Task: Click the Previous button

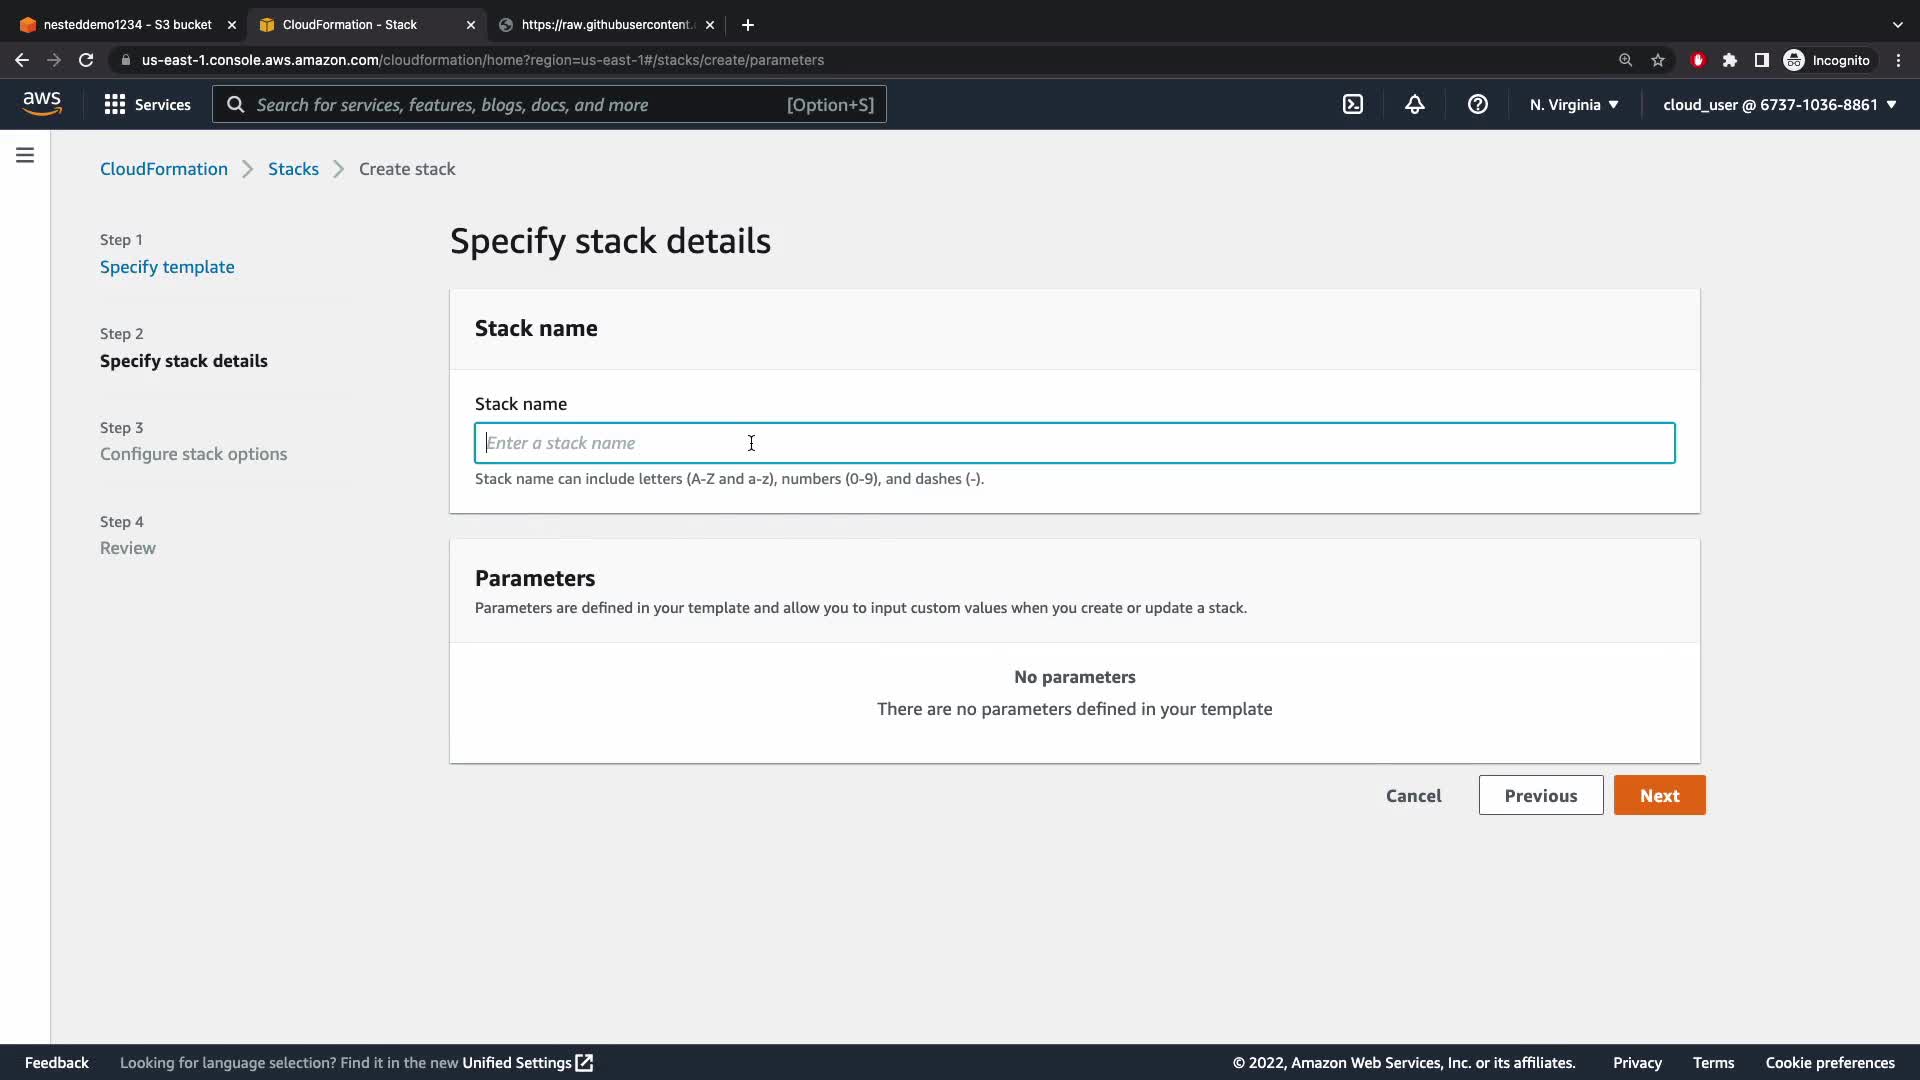Action: (1540, 795)
